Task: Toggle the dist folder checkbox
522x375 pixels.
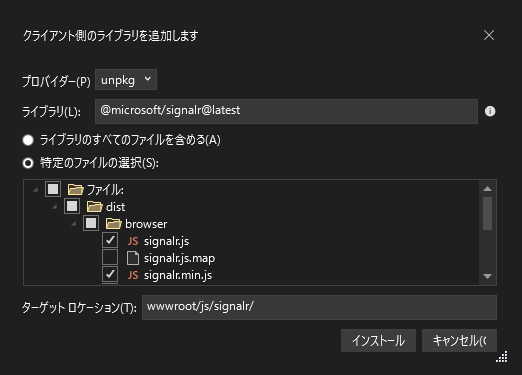Action: coord(72,206)
